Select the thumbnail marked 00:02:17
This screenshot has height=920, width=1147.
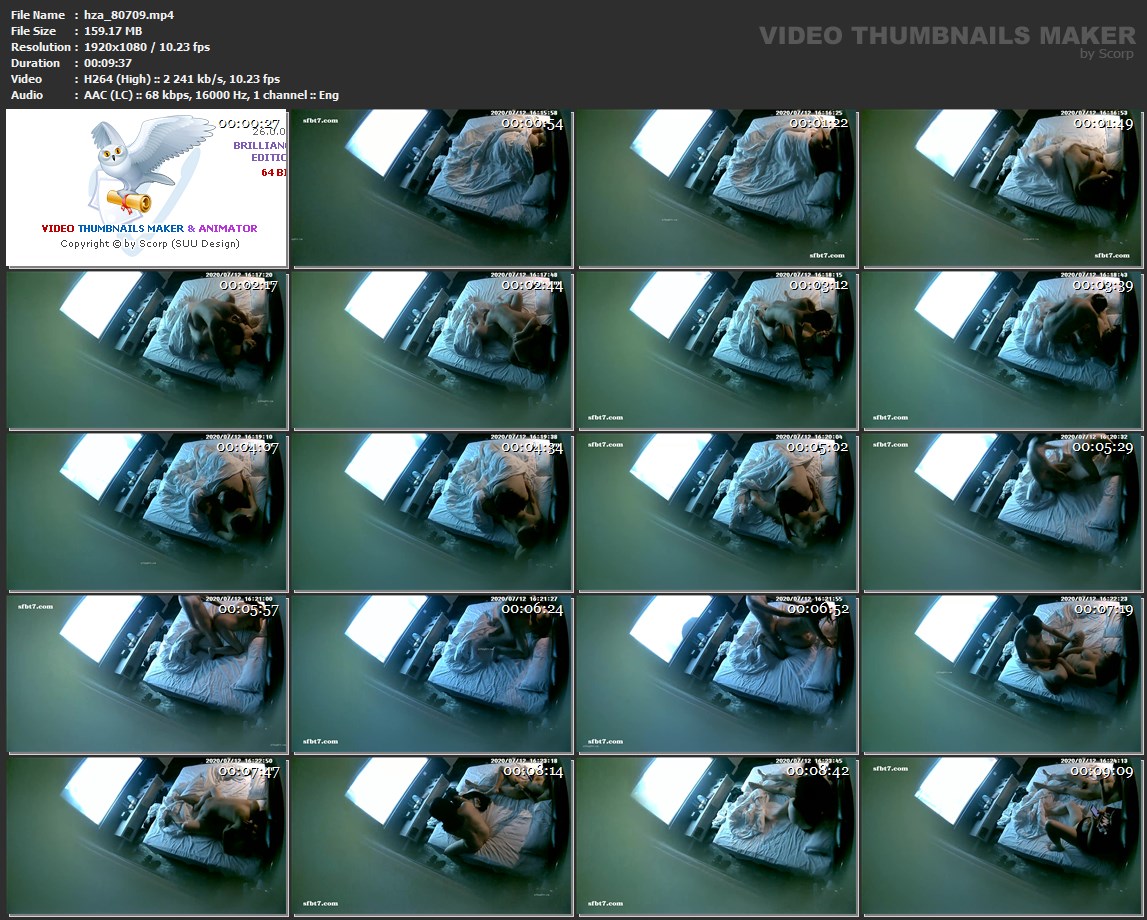(x=148, y=350)
